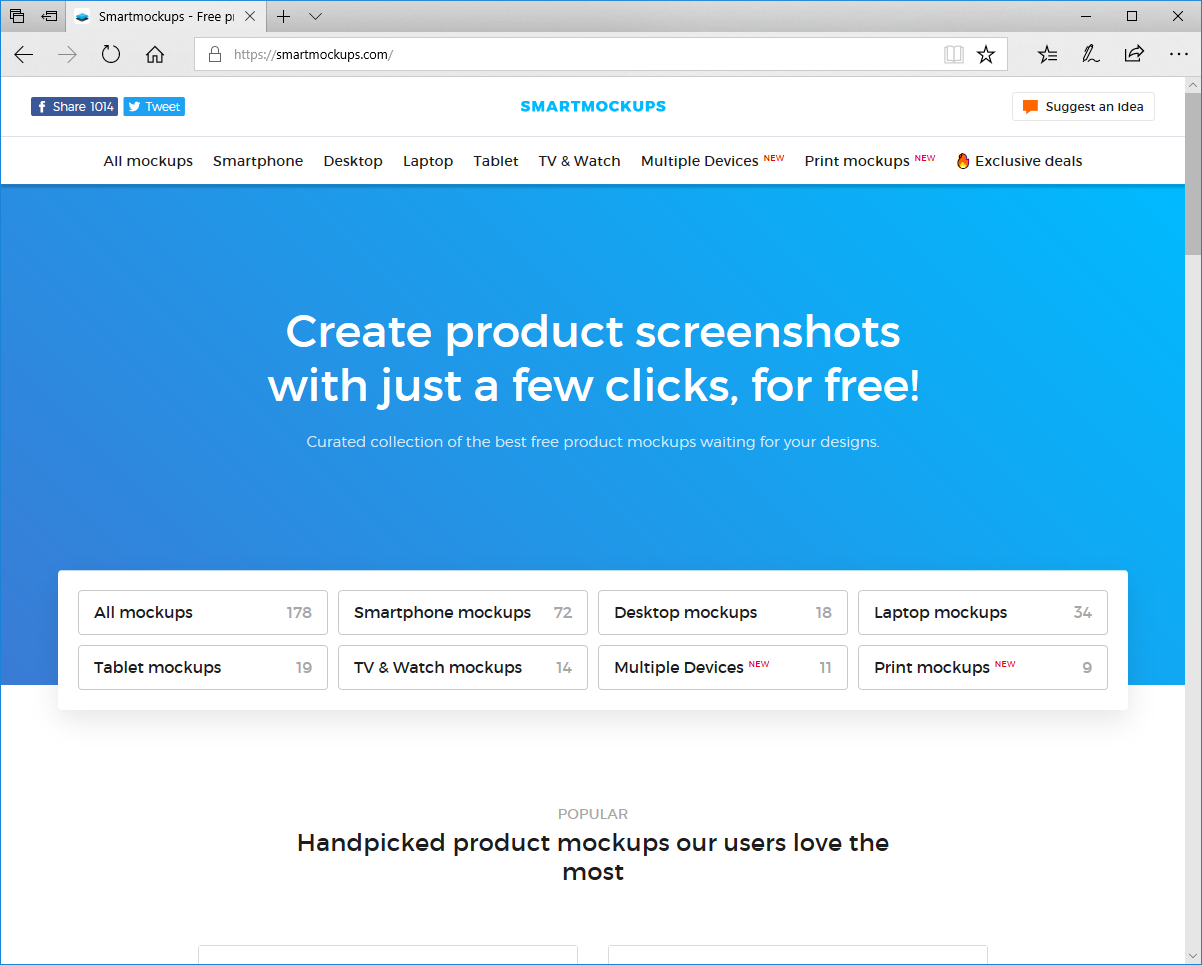The height and width of the screenshot is (965, 1202).
Task: Click the Add notes pen icon
Action: click(x=1091, y=55)
